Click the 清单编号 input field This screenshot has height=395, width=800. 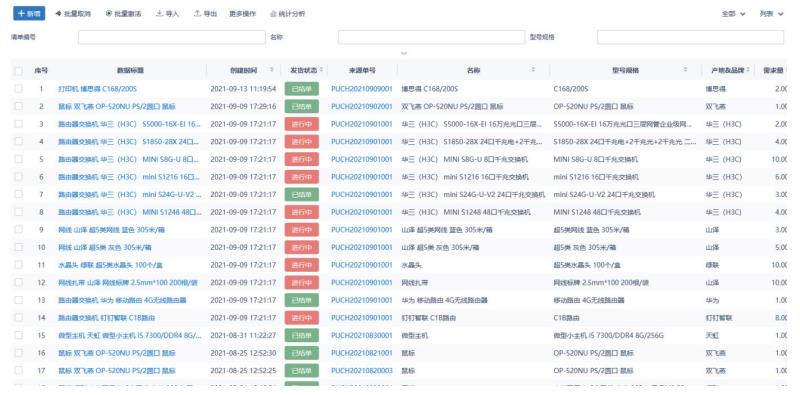(171, 37)
